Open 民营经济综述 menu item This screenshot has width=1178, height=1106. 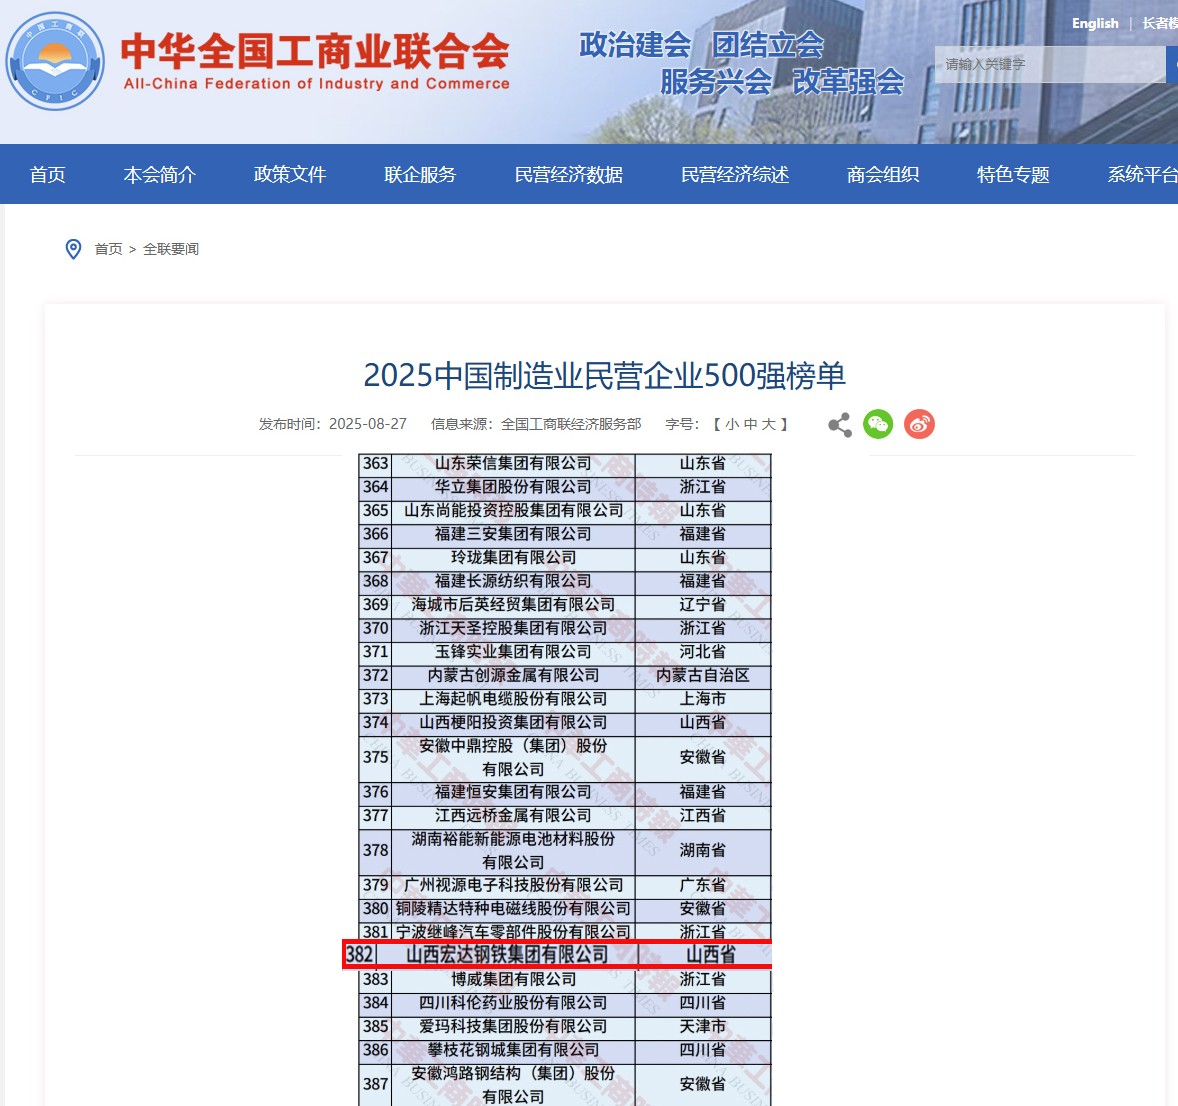735,175
